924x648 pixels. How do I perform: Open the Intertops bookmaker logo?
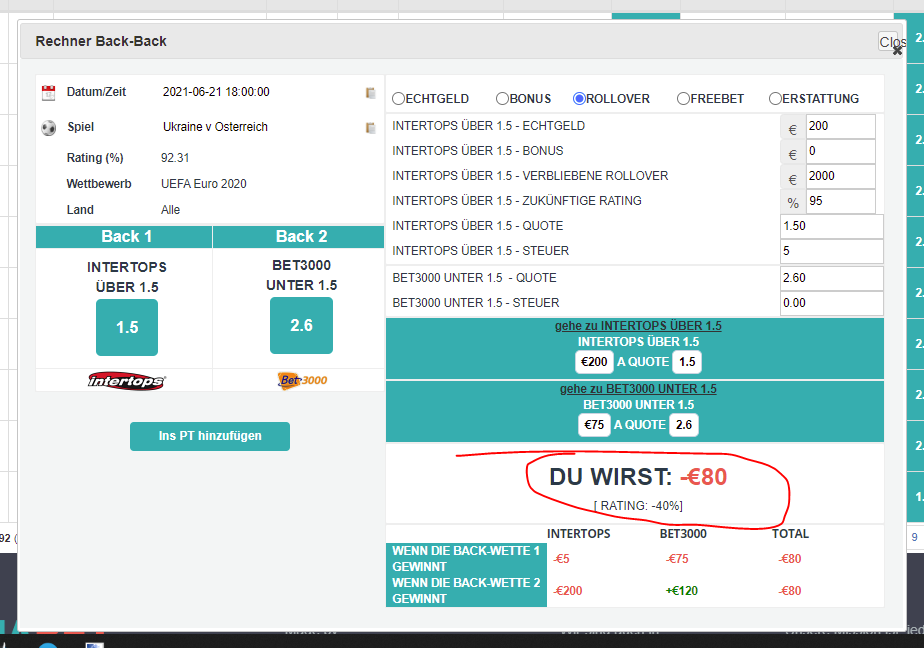(127, 381)
